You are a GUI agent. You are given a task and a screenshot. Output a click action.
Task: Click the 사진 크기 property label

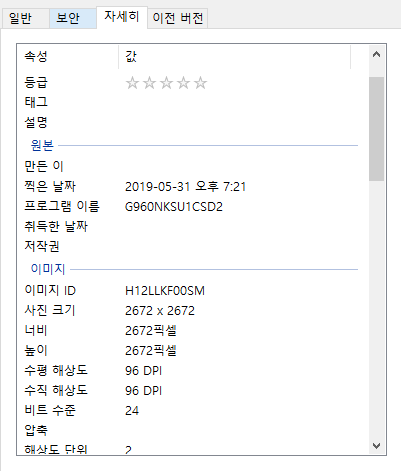tap(50, 310)
